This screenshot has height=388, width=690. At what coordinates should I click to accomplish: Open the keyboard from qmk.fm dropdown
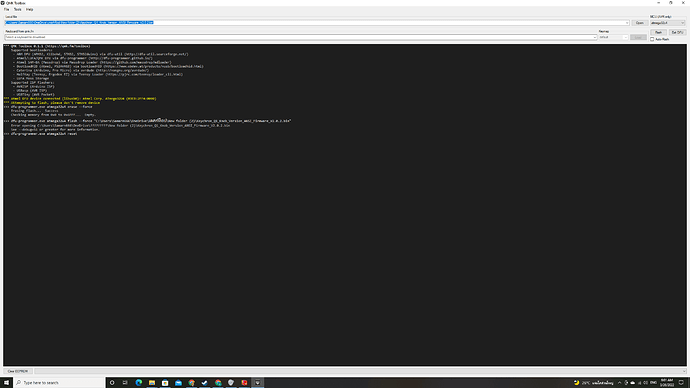(301, 37)
